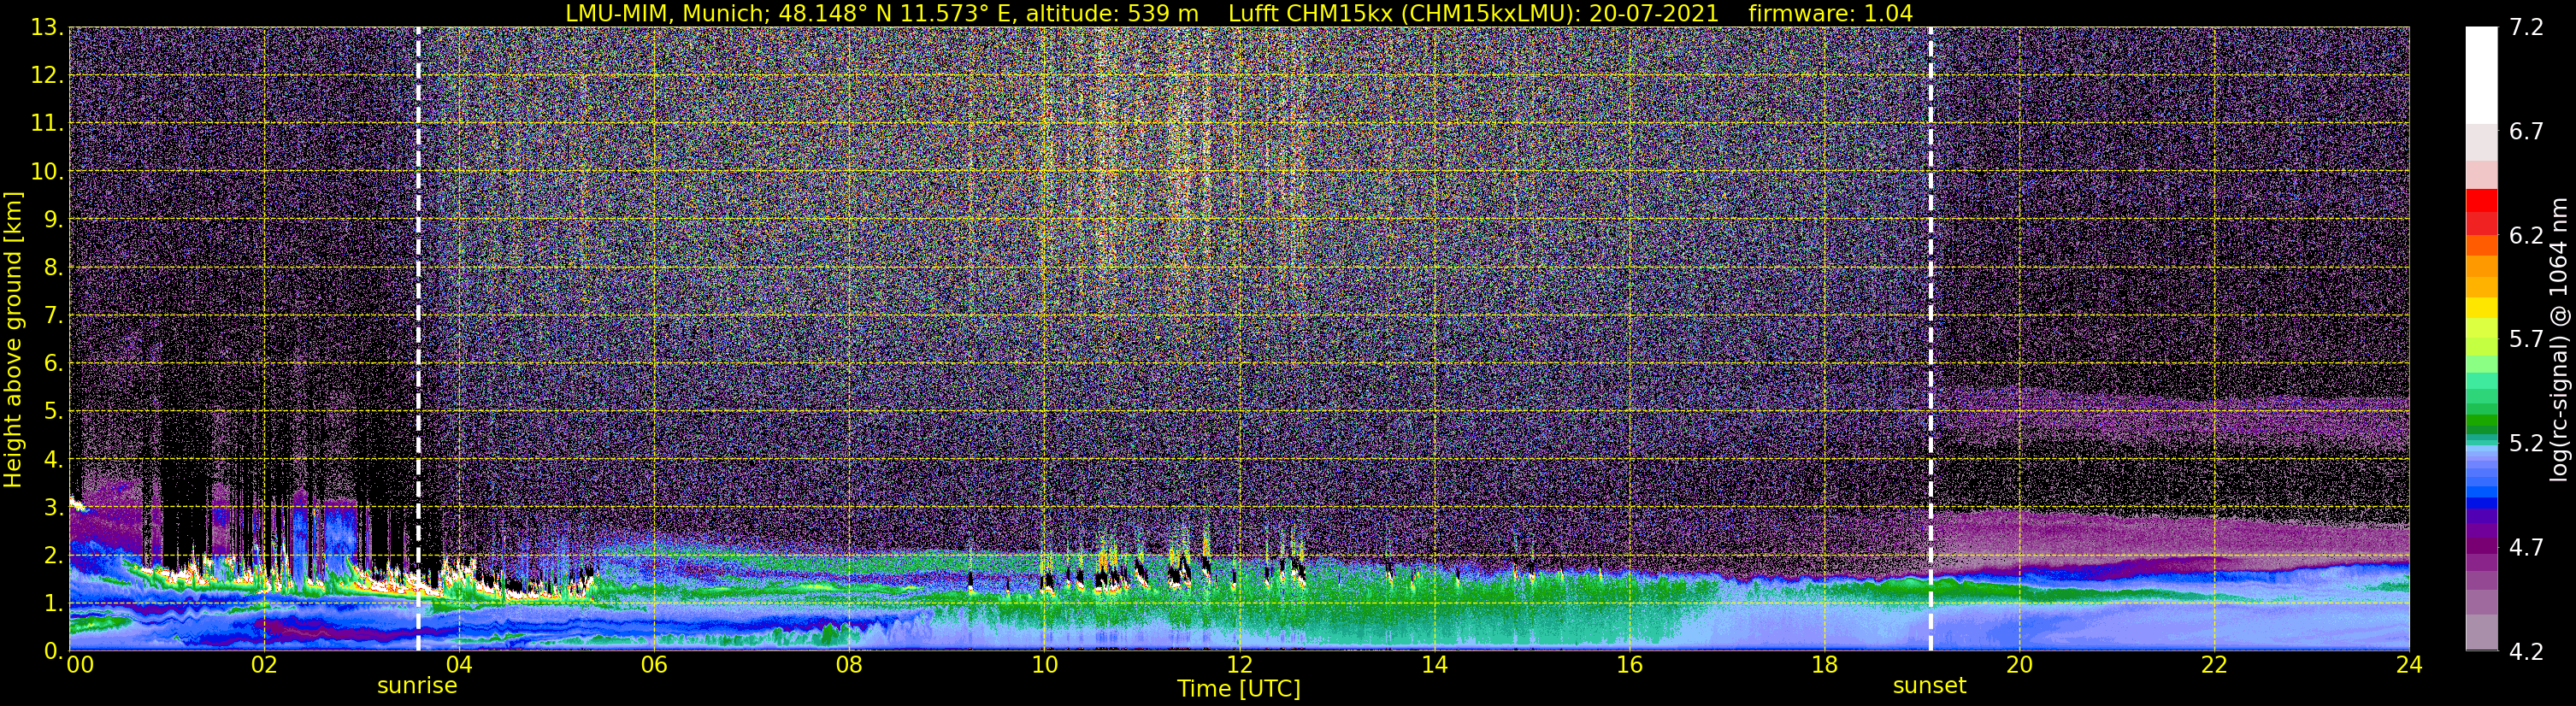Click the '13.' height tick label
Screen dimensions: 2576x706
click(47, 27)
